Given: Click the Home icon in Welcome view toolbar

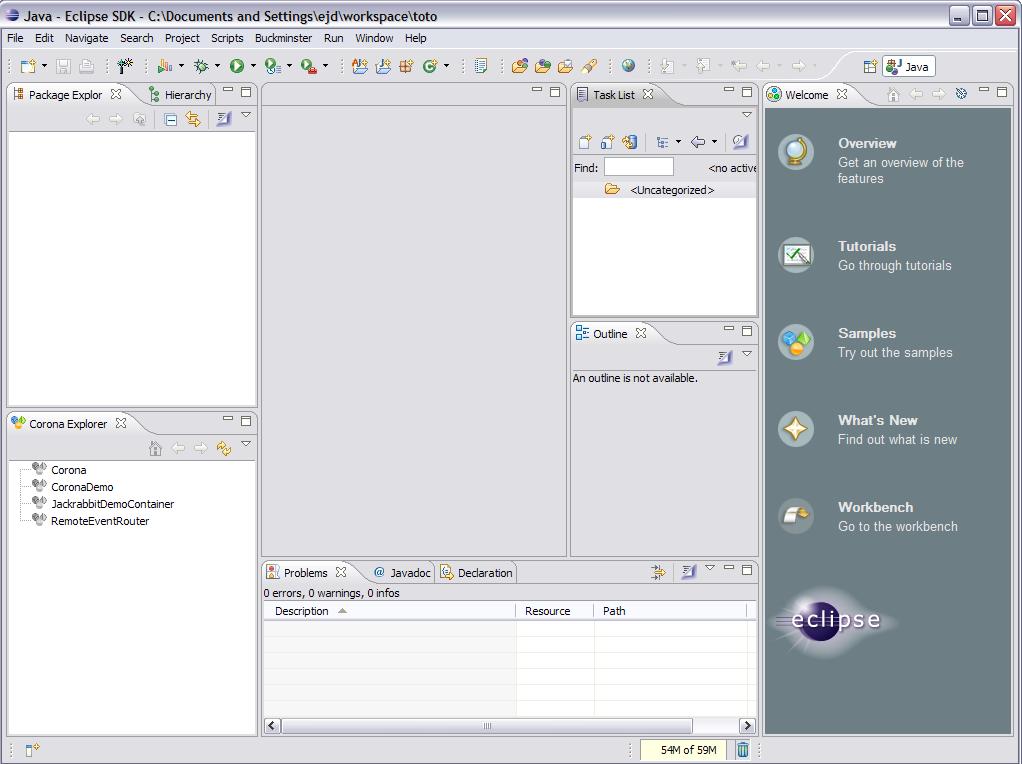Looking at the screenshot, I should (x=893, y=95).
